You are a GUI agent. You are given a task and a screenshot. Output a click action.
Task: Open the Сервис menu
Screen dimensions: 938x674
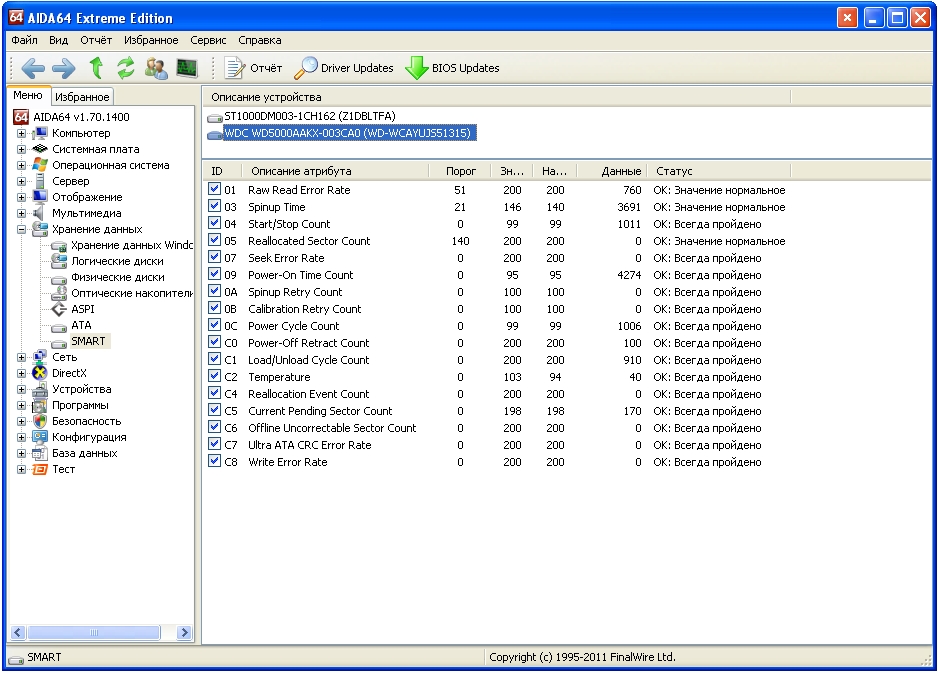[x=208, y=40]
